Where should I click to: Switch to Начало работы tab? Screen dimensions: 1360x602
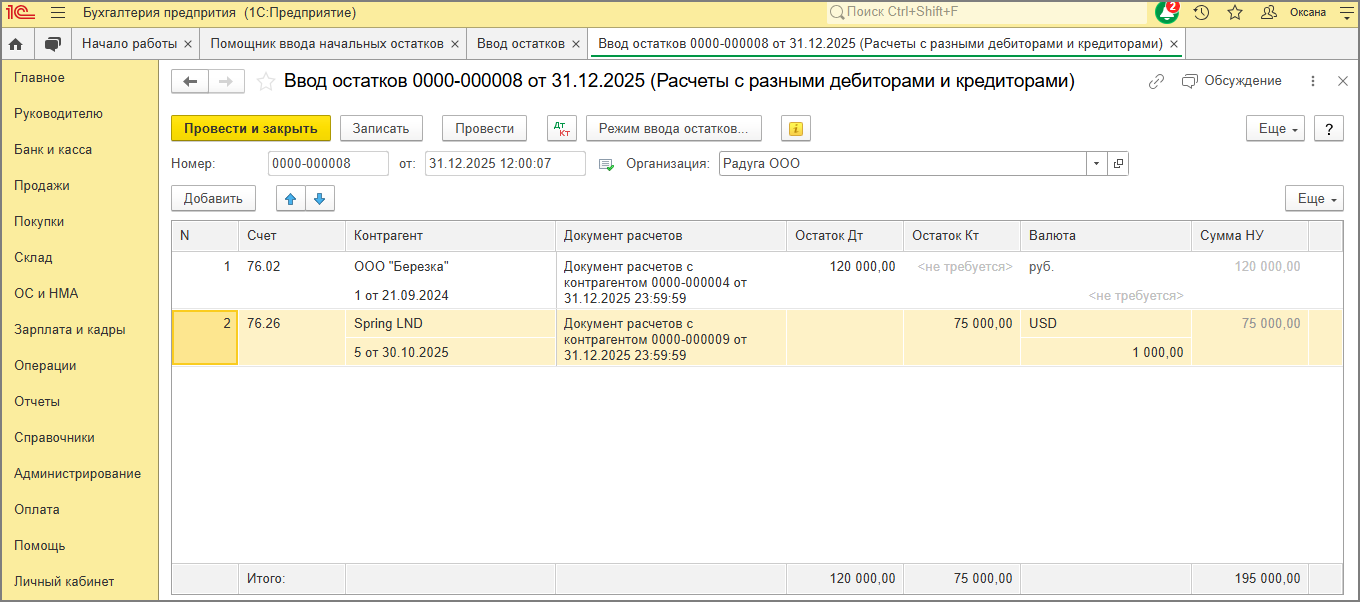coord(129,44)
